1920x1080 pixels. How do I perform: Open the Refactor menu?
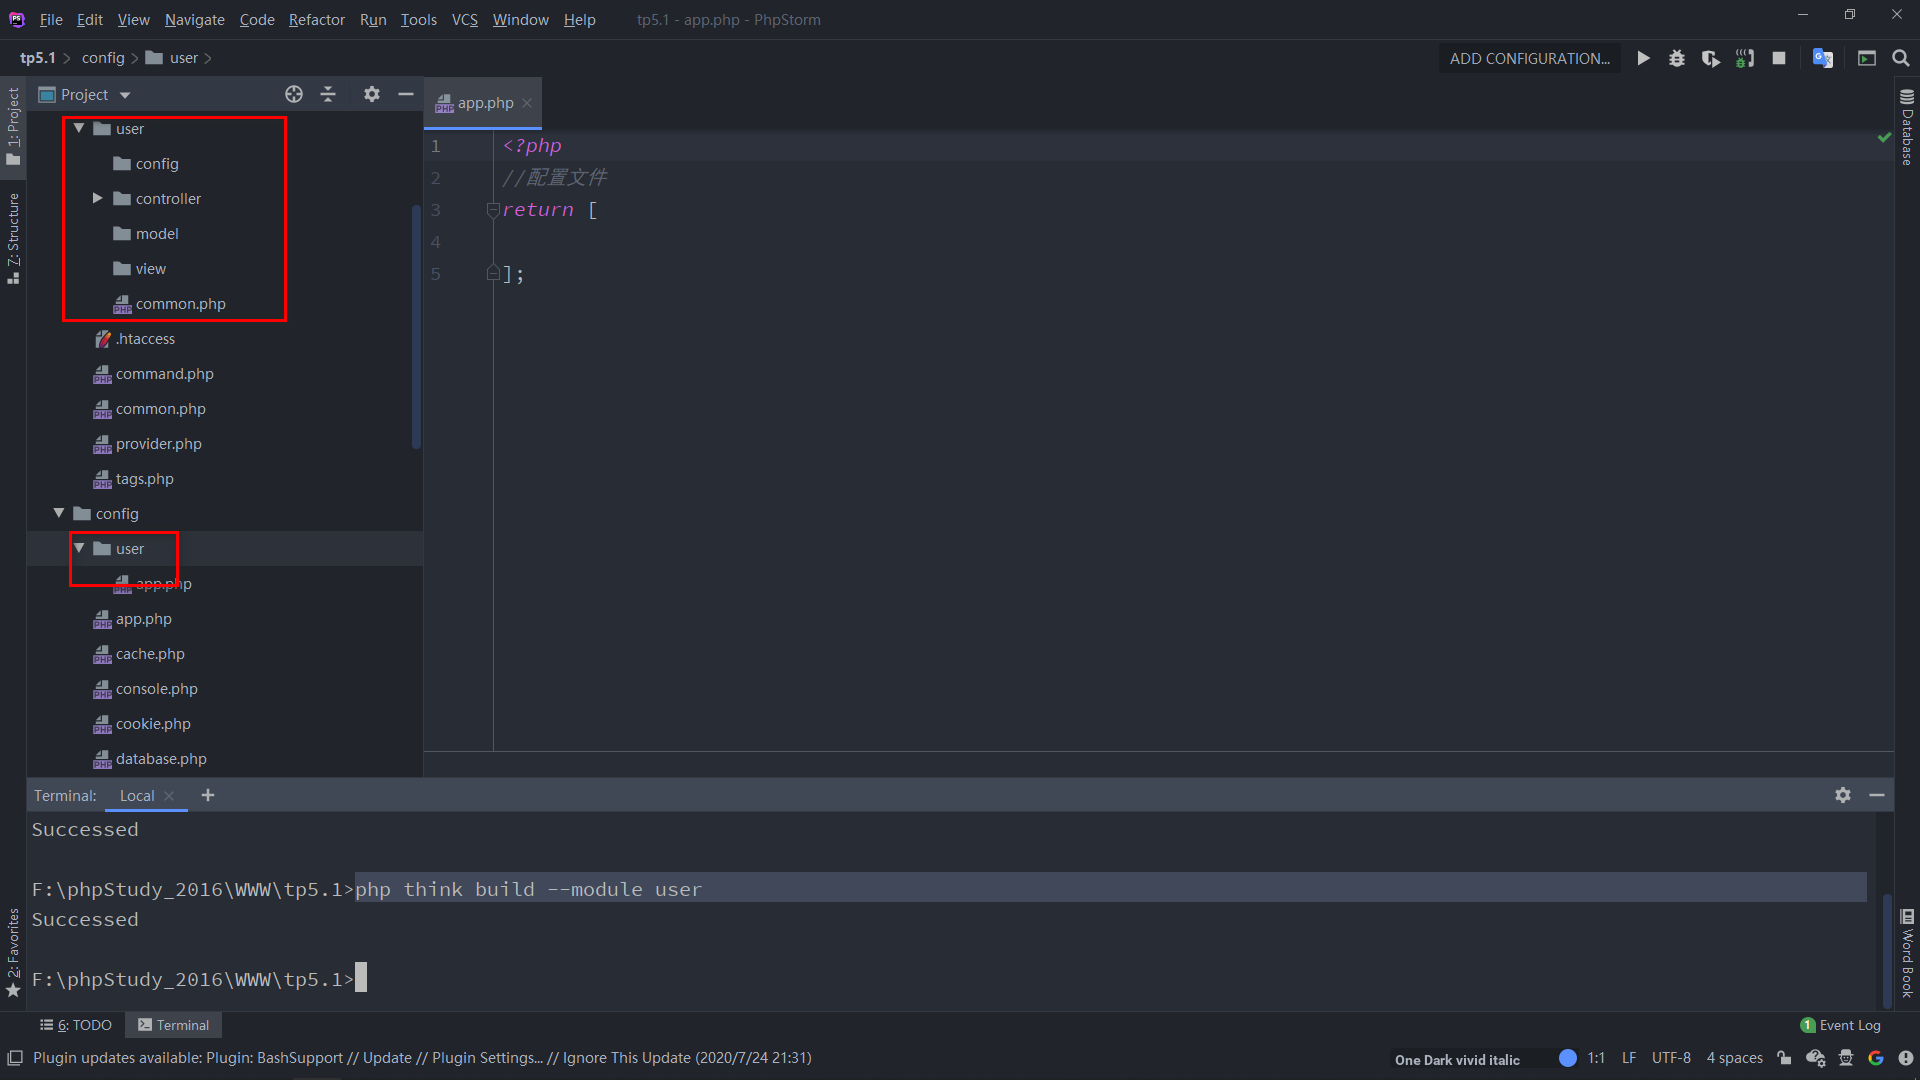click(x=316, y=19)
